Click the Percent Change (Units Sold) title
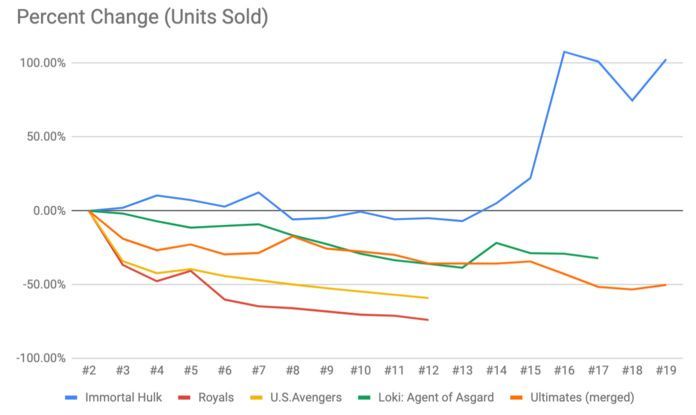The height and width of the screenshot is (415, 696). (143, 18)
